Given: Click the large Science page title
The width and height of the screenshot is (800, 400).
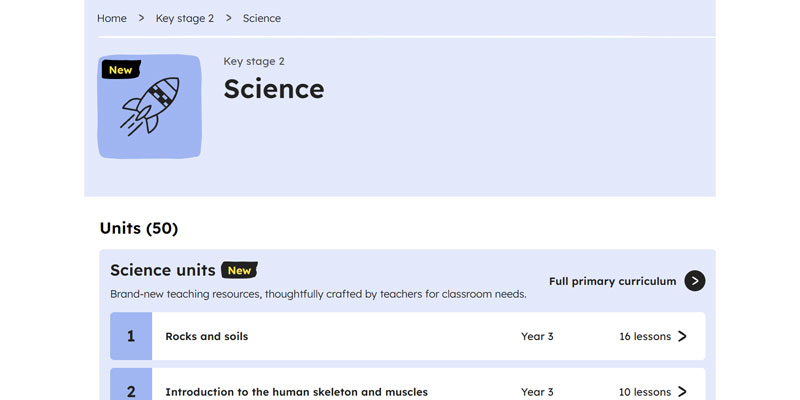Looking at the screenshot, I should pyautogui.click(x=274, y=88).
